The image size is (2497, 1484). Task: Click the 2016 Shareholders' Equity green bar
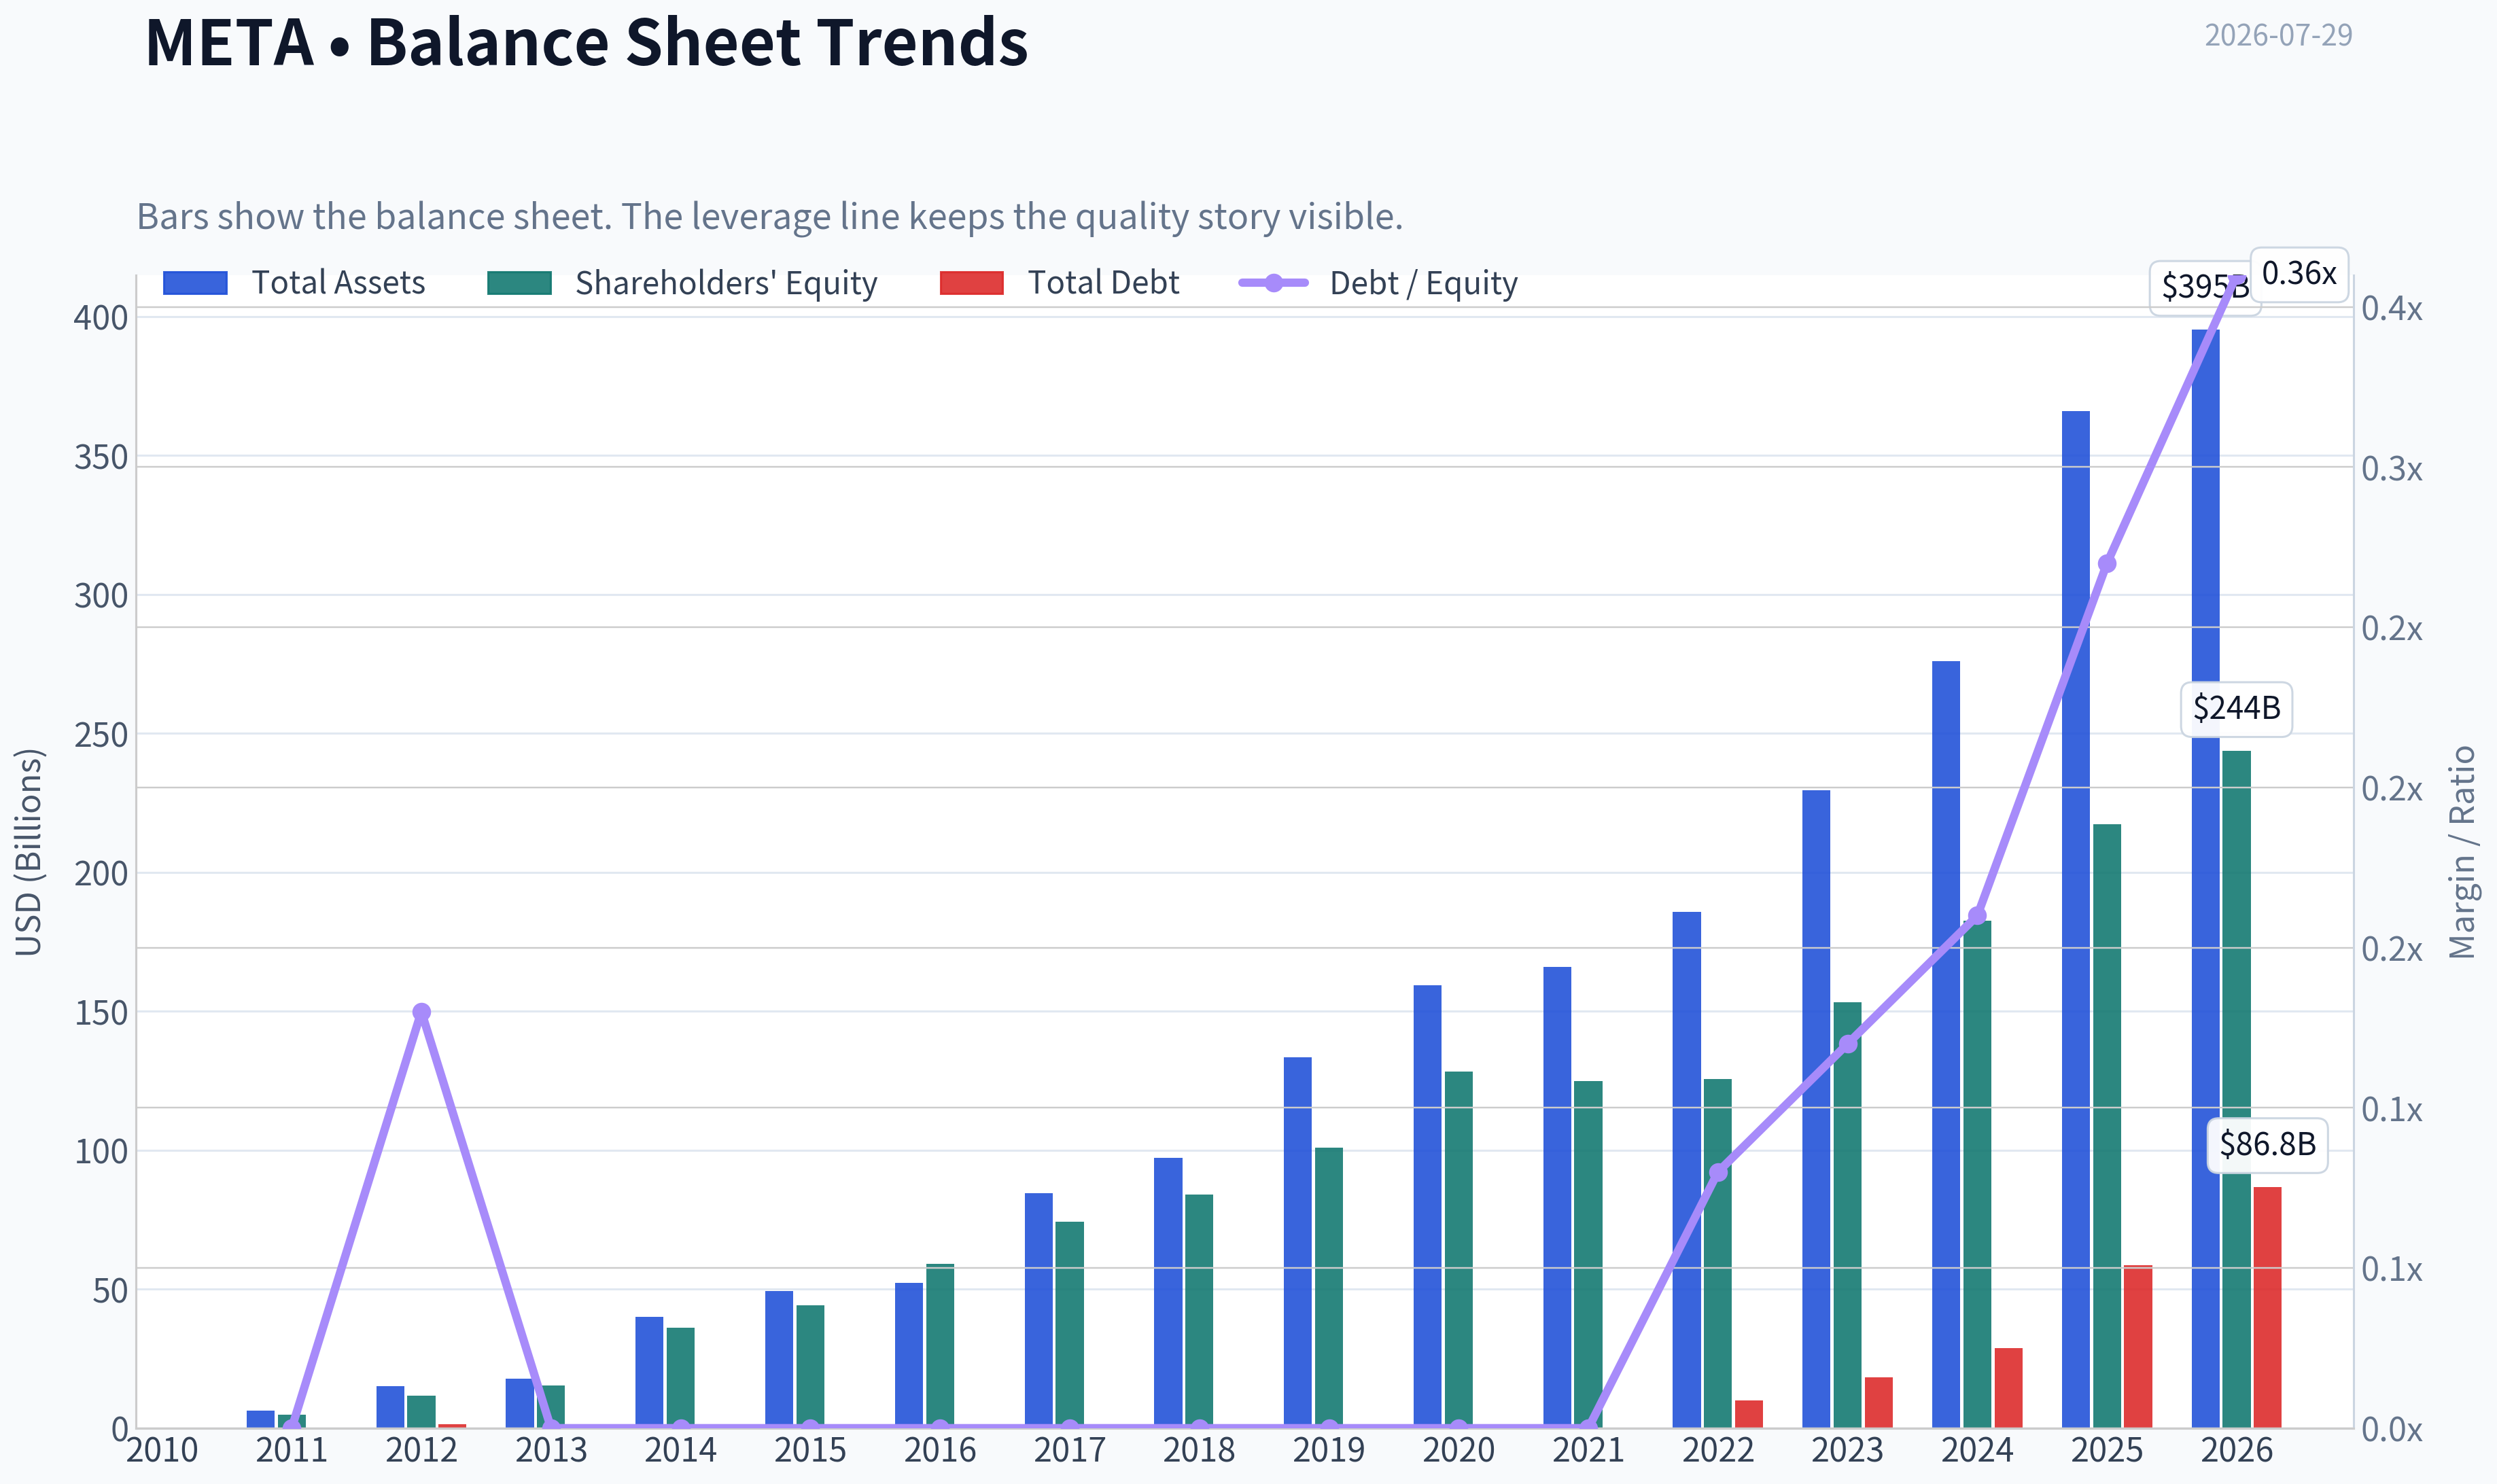(x=939, y=1346)
